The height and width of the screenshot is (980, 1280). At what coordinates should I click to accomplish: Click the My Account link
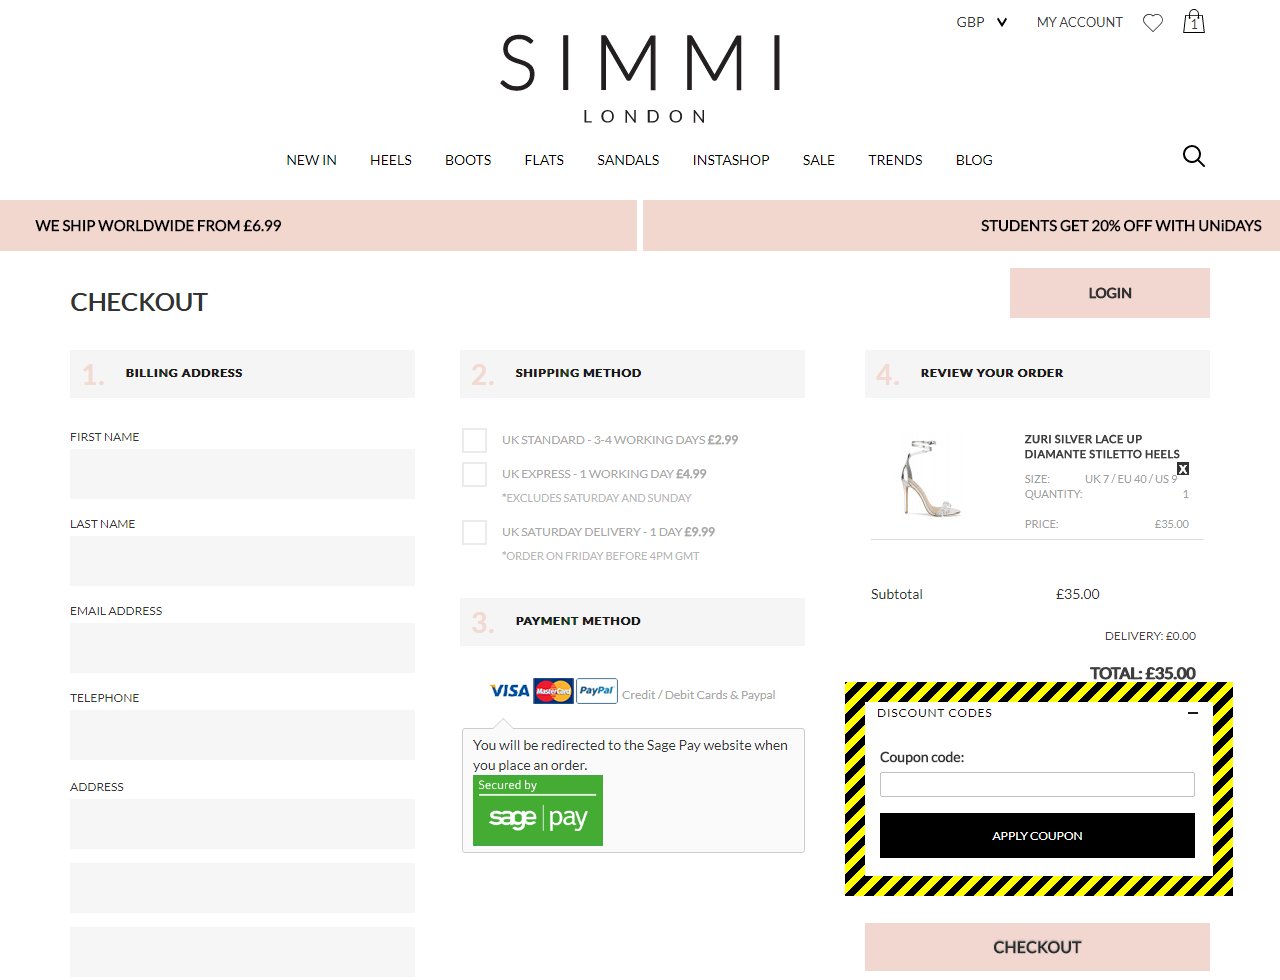click(1079, 22)
